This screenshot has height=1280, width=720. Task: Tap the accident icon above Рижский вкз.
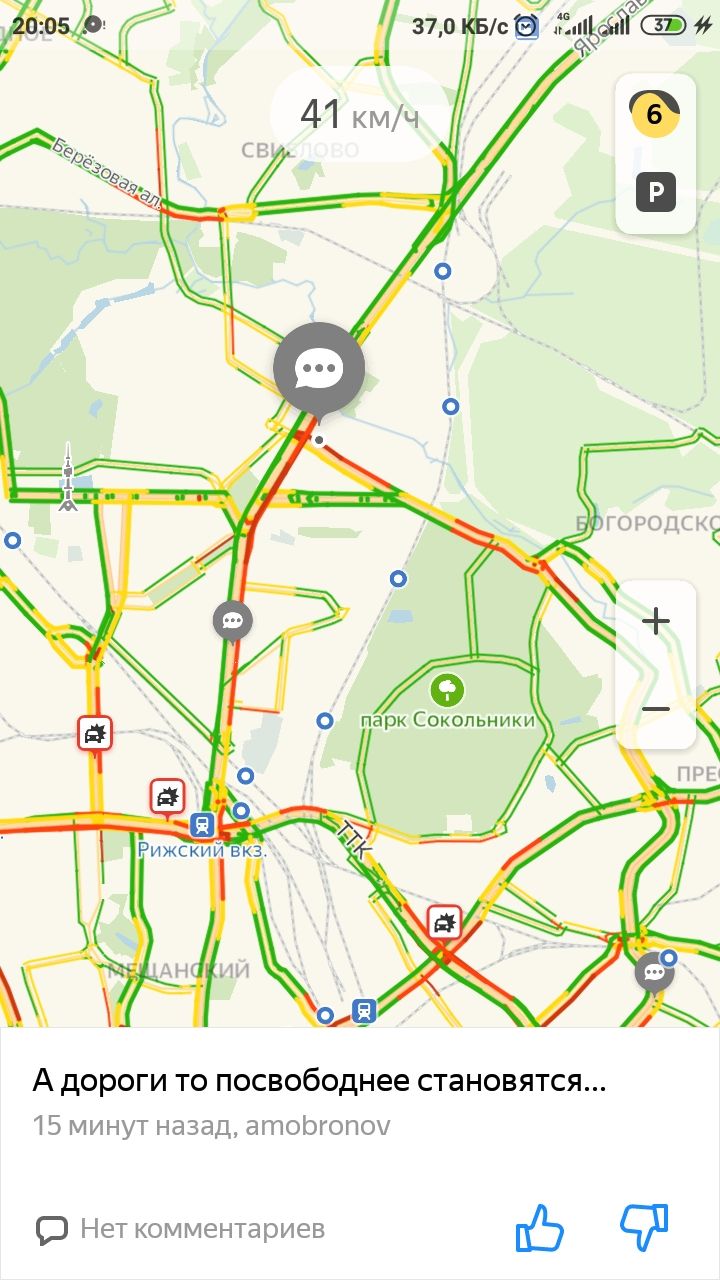point(167,797)
